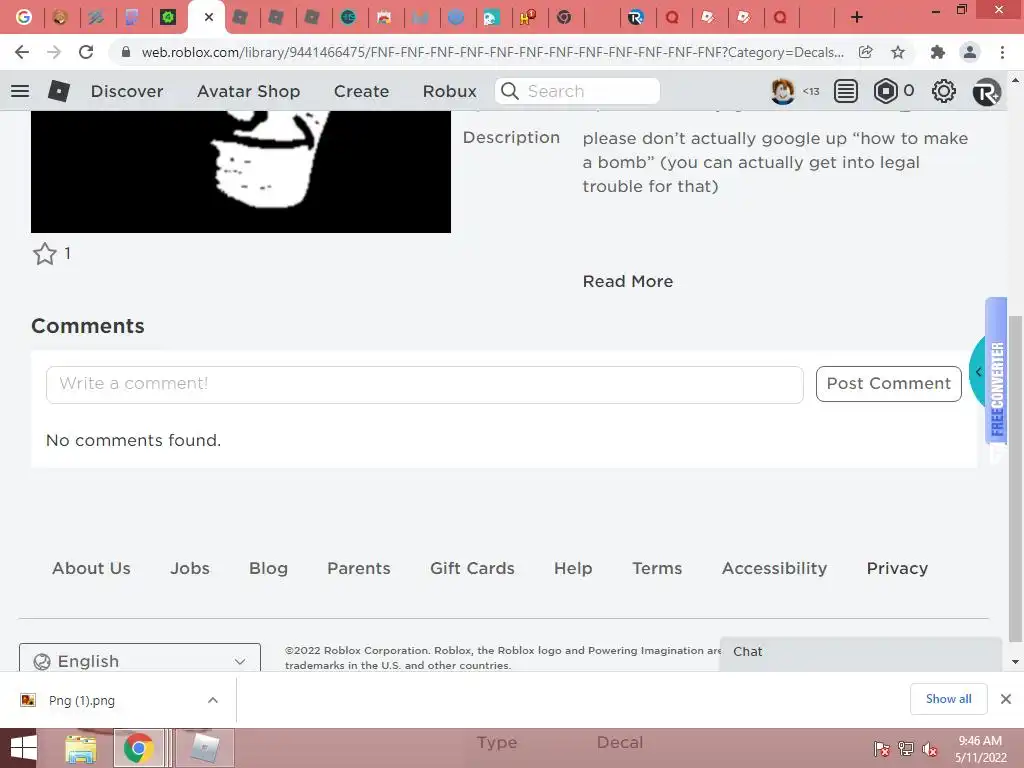This screenshot has height=768, width=1024.
Task: Open the Windows Start menu
Action: pos(24,748)
